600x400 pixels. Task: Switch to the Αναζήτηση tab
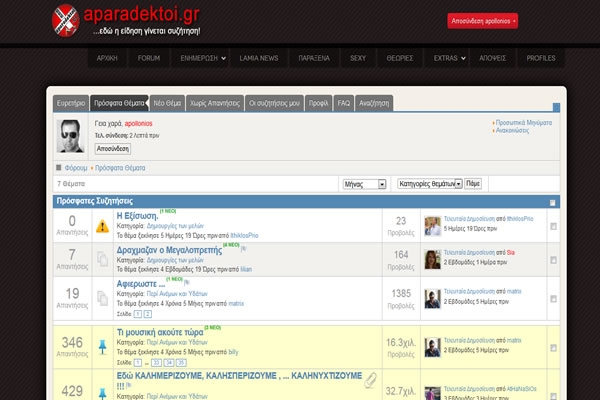(374, 103)
